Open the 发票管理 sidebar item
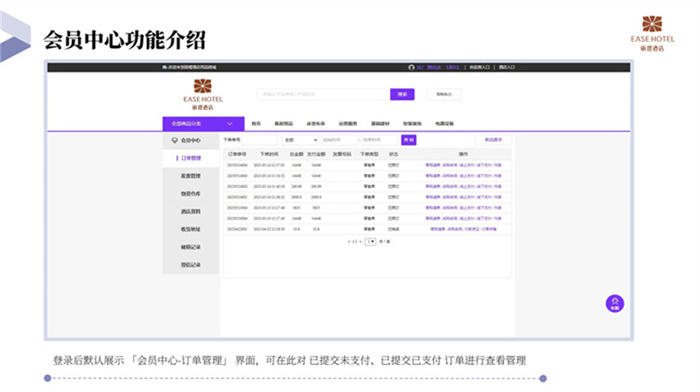700x392 pixels. point(191,176)
